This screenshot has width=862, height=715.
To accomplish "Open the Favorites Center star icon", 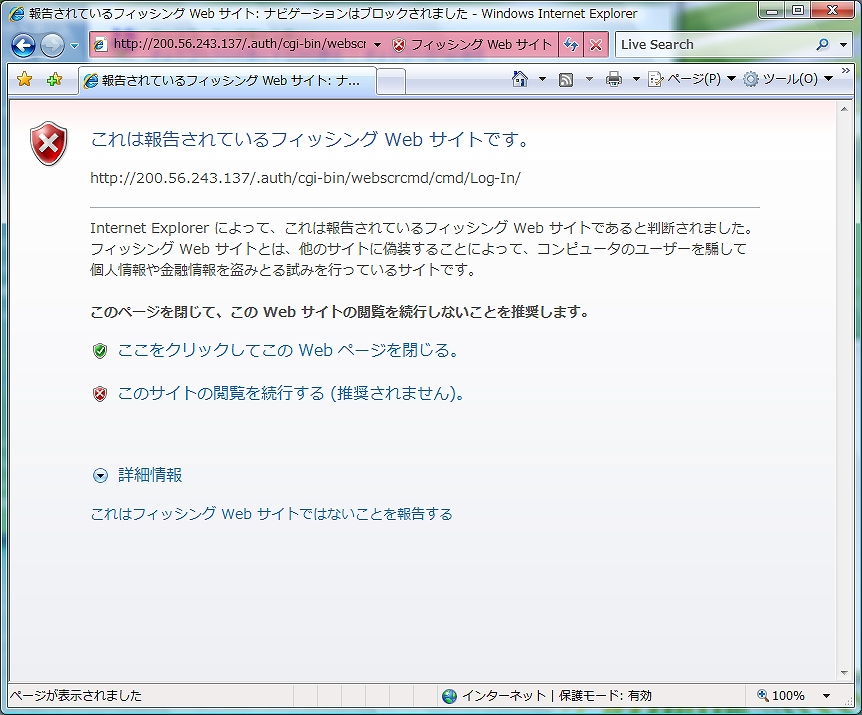I will click(x=25, y=79).
